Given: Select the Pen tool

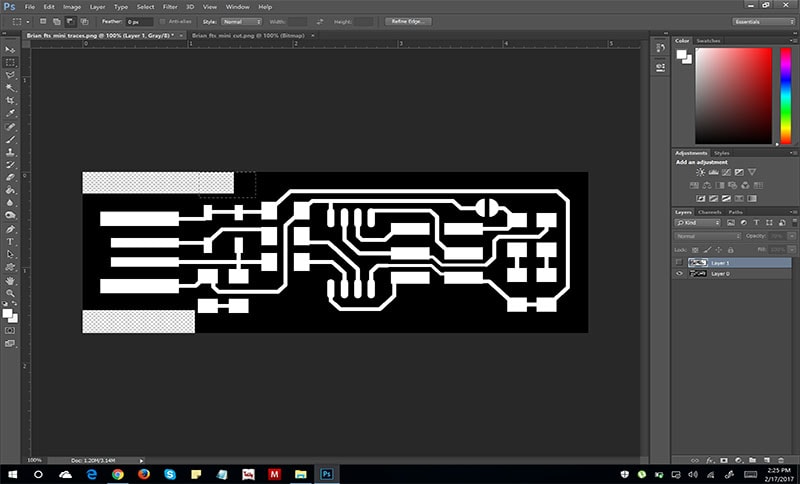Looking at the screenshot, I should [x=10, y=229].
